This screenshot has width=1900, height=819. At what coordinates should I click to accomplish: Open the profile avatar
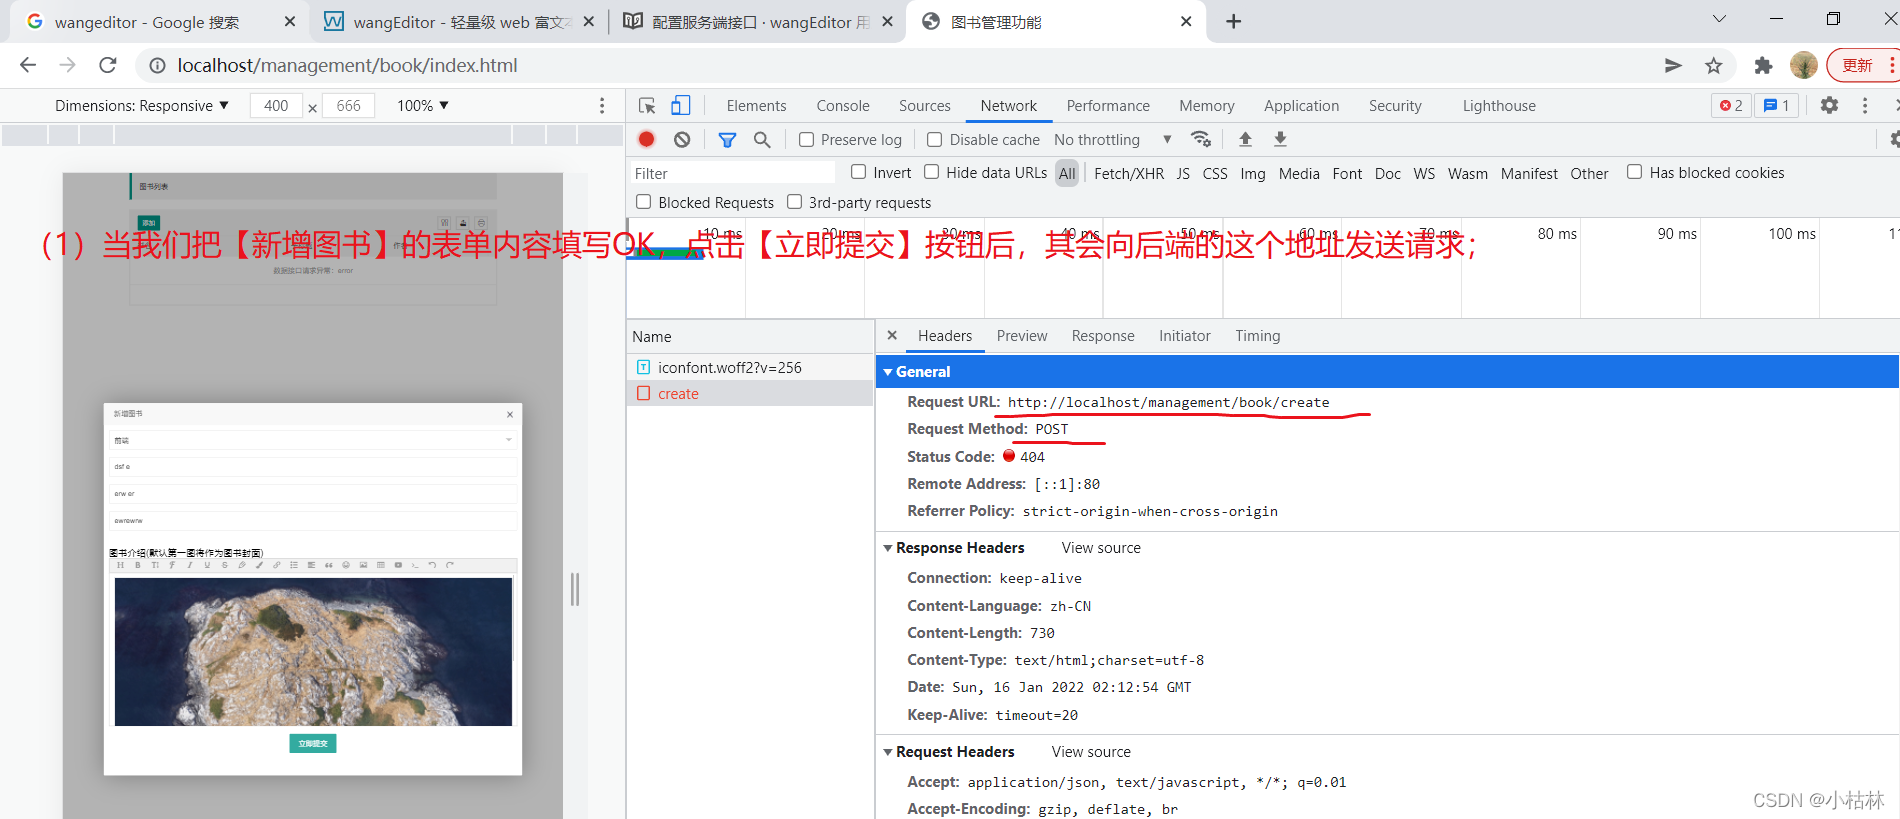tap(1804, 66)
